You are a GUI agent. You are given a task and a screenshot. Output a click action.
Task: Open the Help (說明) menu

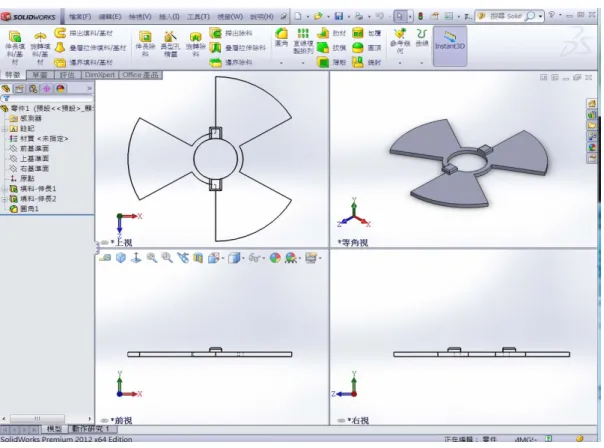(x=262, y=17)
